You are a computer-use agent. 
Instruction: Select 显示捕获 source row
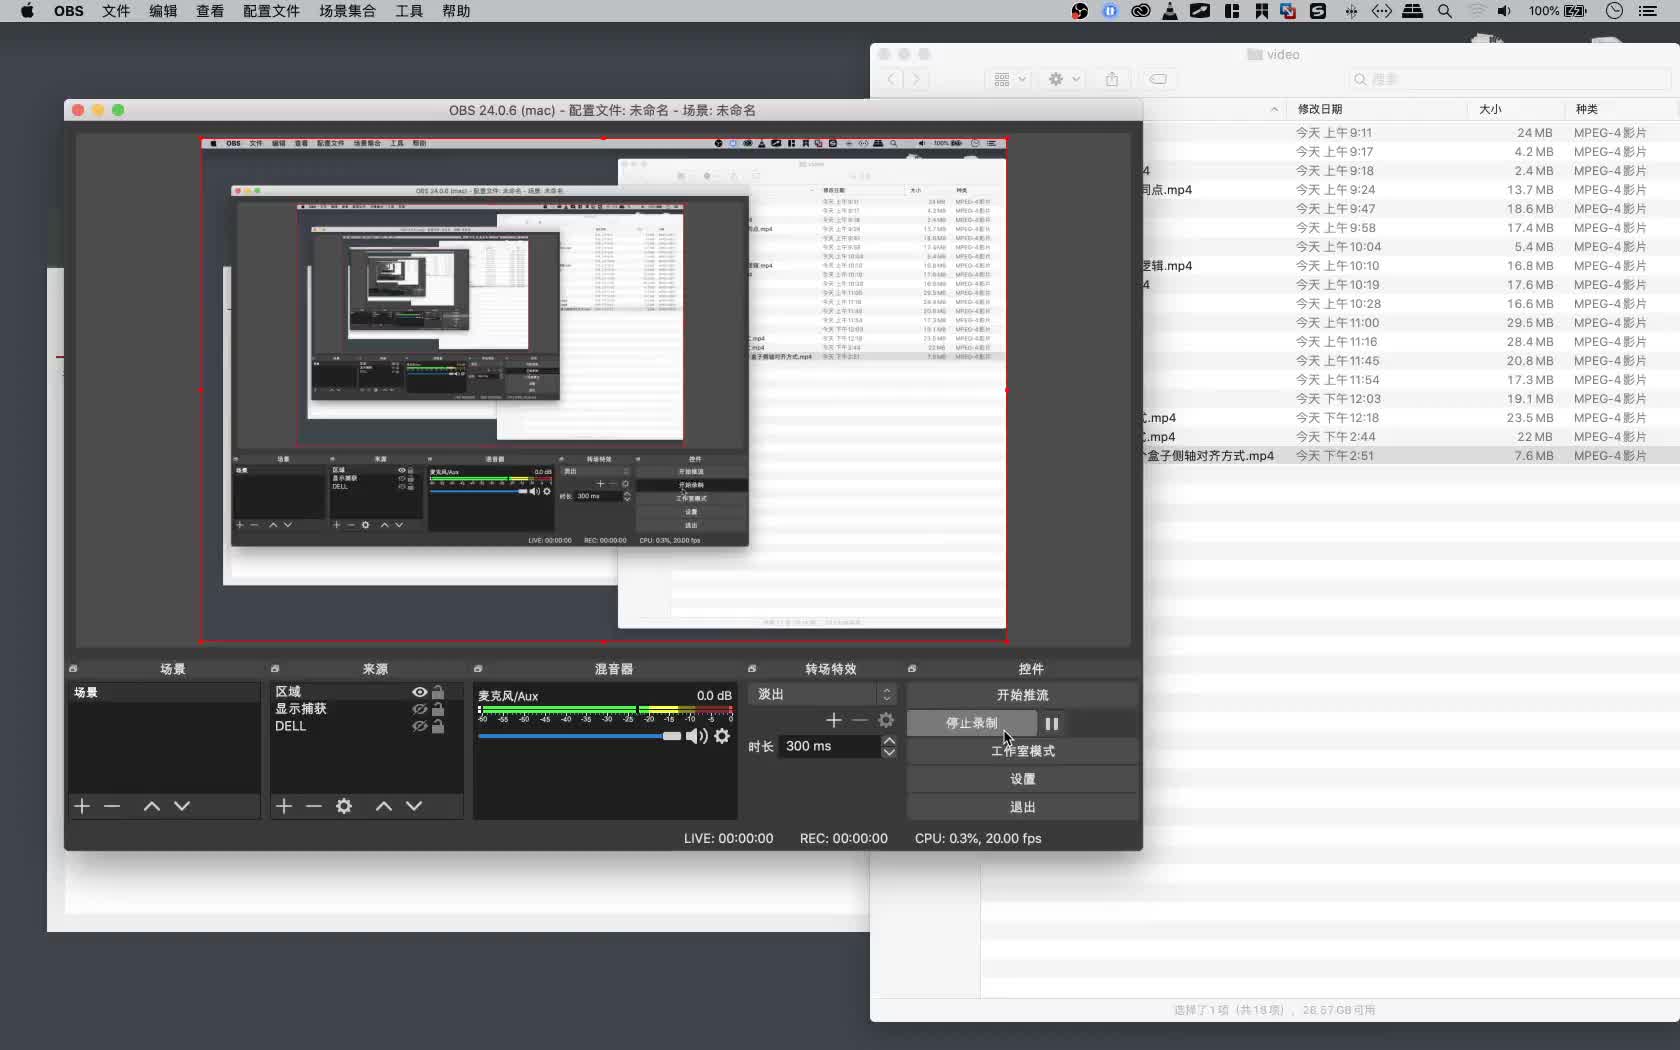(366, 709)
